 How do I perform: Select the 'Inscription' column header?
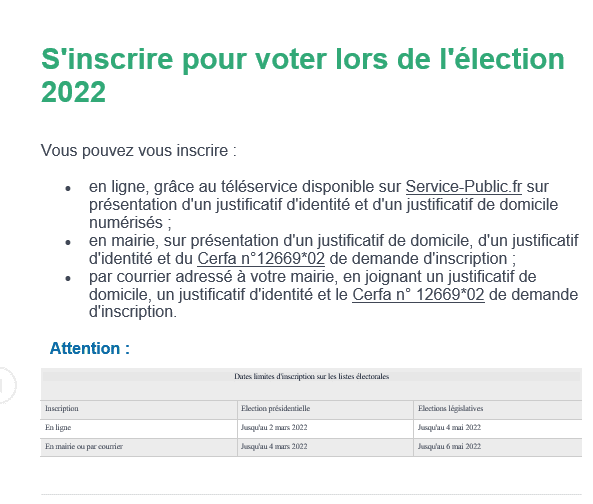[62, 408]
